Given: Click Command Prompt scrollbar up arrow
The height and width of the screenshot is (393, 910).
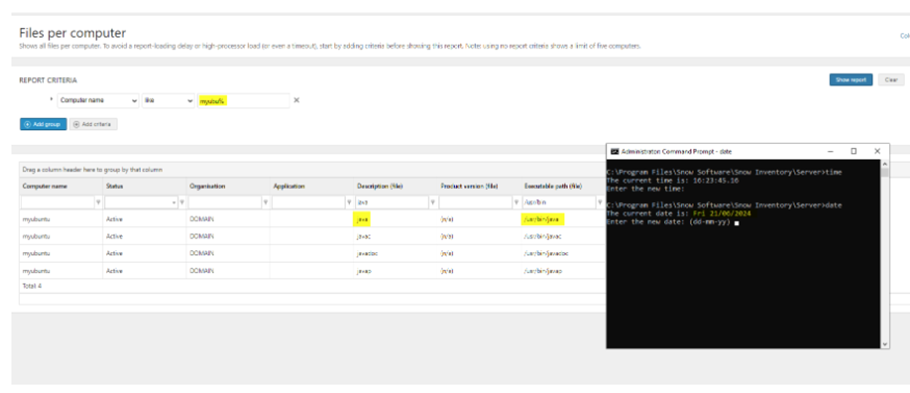Looking at the screenshot, I should coord(884,164).
